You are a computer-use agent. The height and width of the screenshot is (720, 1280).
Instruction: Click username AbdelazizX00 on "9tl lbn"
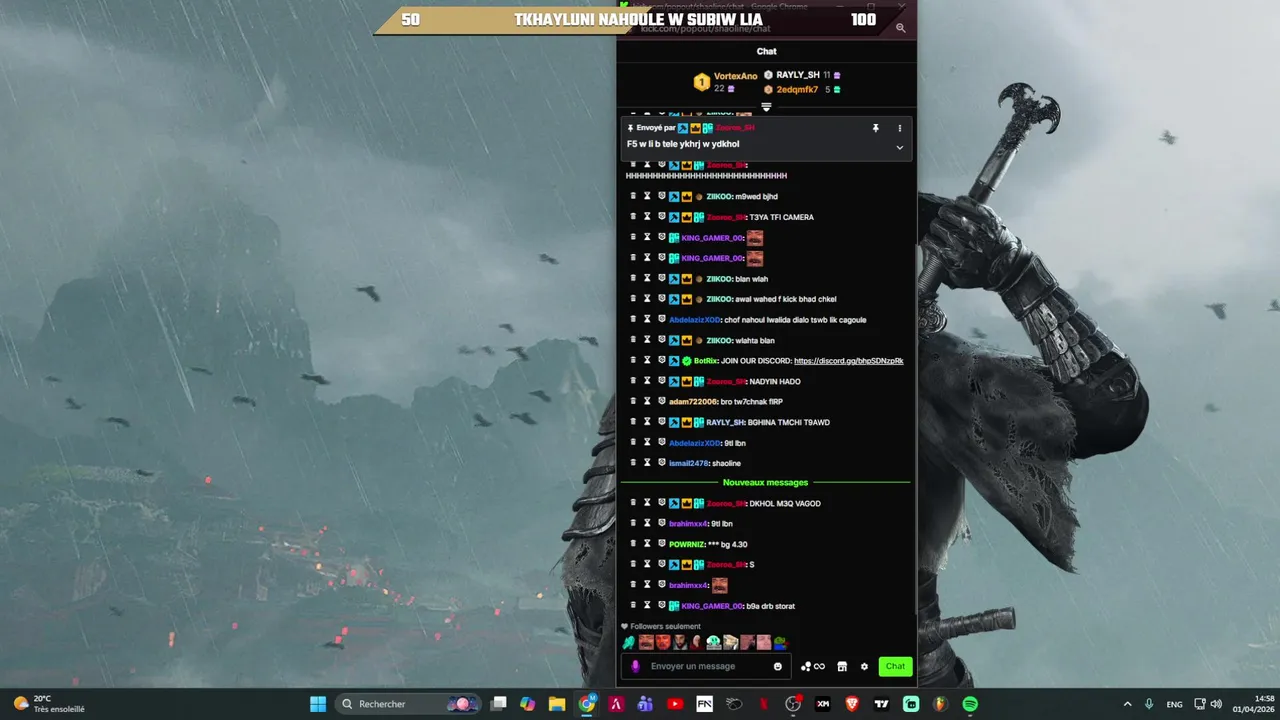[x=695, y=443]
